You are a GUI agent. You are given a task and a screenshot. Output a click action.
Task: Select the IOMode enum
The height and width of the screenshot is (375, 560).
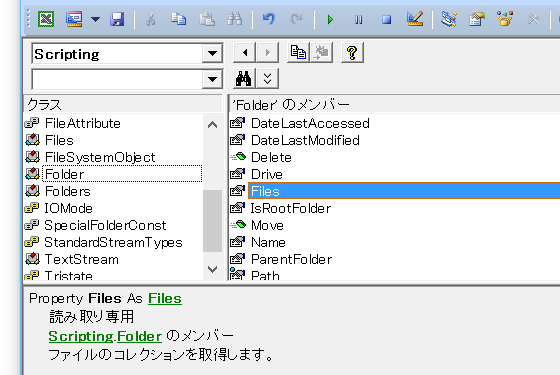point(68,208)
